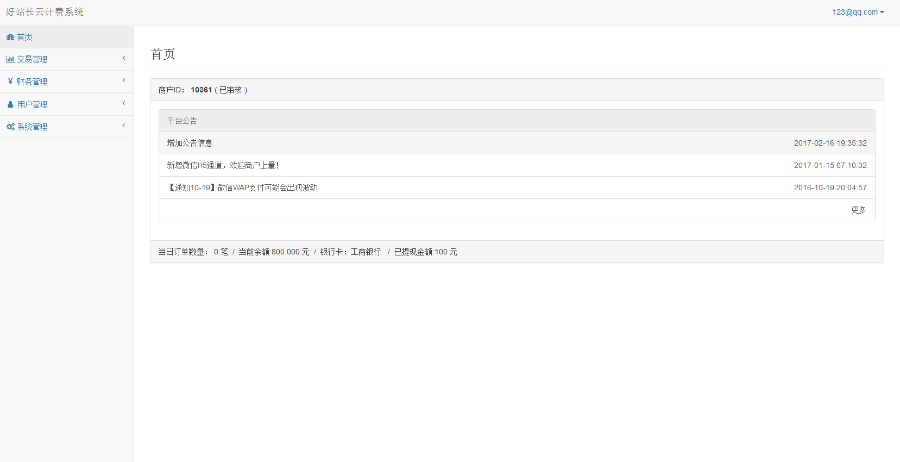Open the 微信WAP支付 notice announcement
Image resolution: width=900 pixels, height=462 pixels.
tap(242, 188)
